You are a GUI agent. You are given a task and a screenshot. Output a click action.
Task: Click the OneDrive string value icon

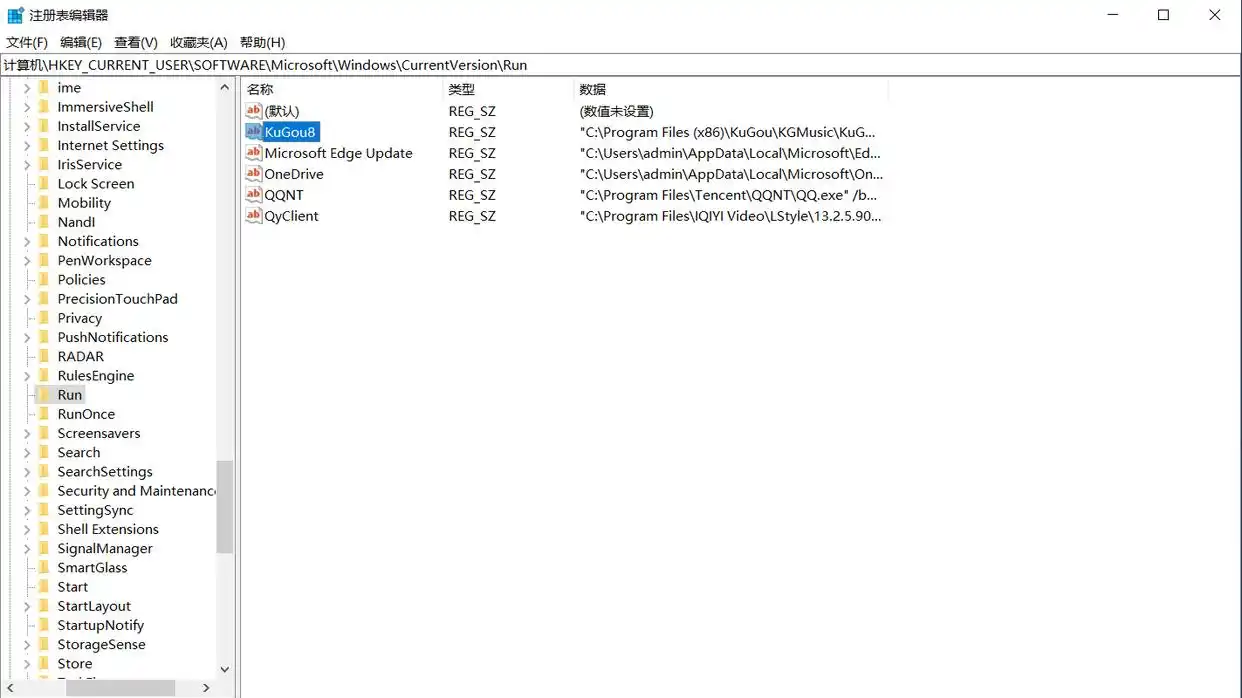tap(253, 174)
